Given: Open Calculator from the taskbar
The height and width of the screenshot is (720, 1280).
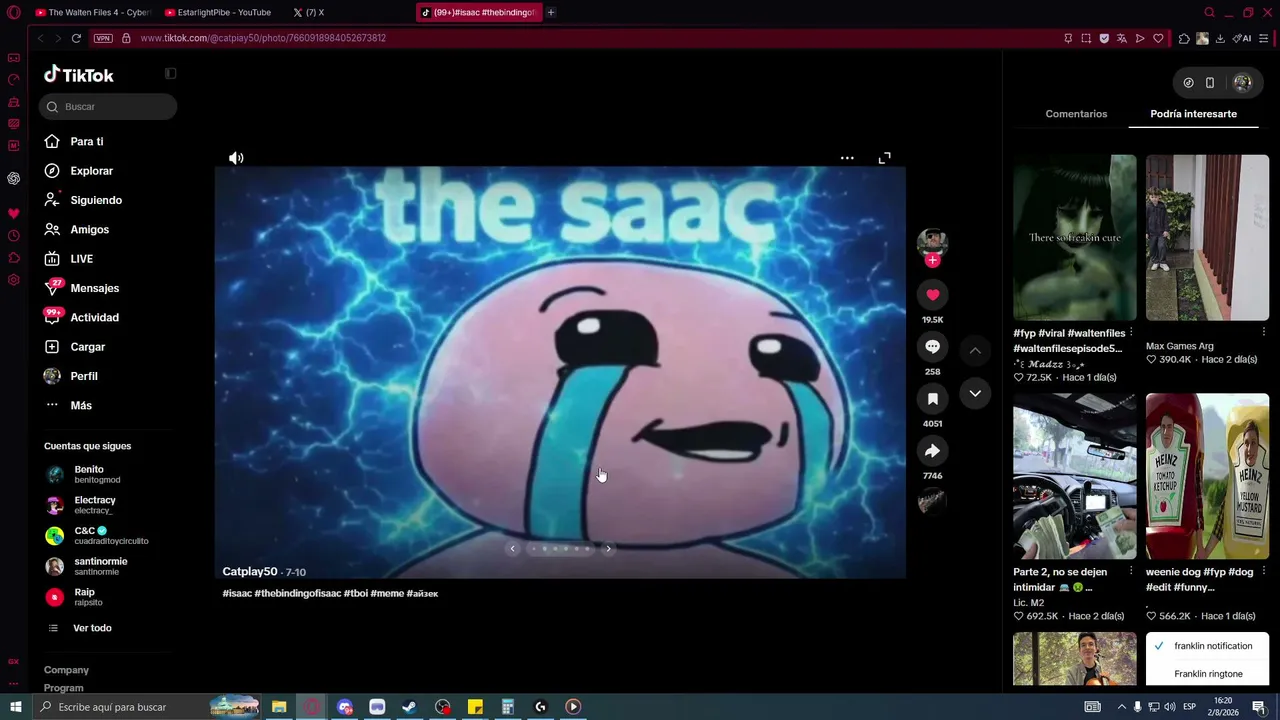Looking at the screenshot, I should coord(508,707).
